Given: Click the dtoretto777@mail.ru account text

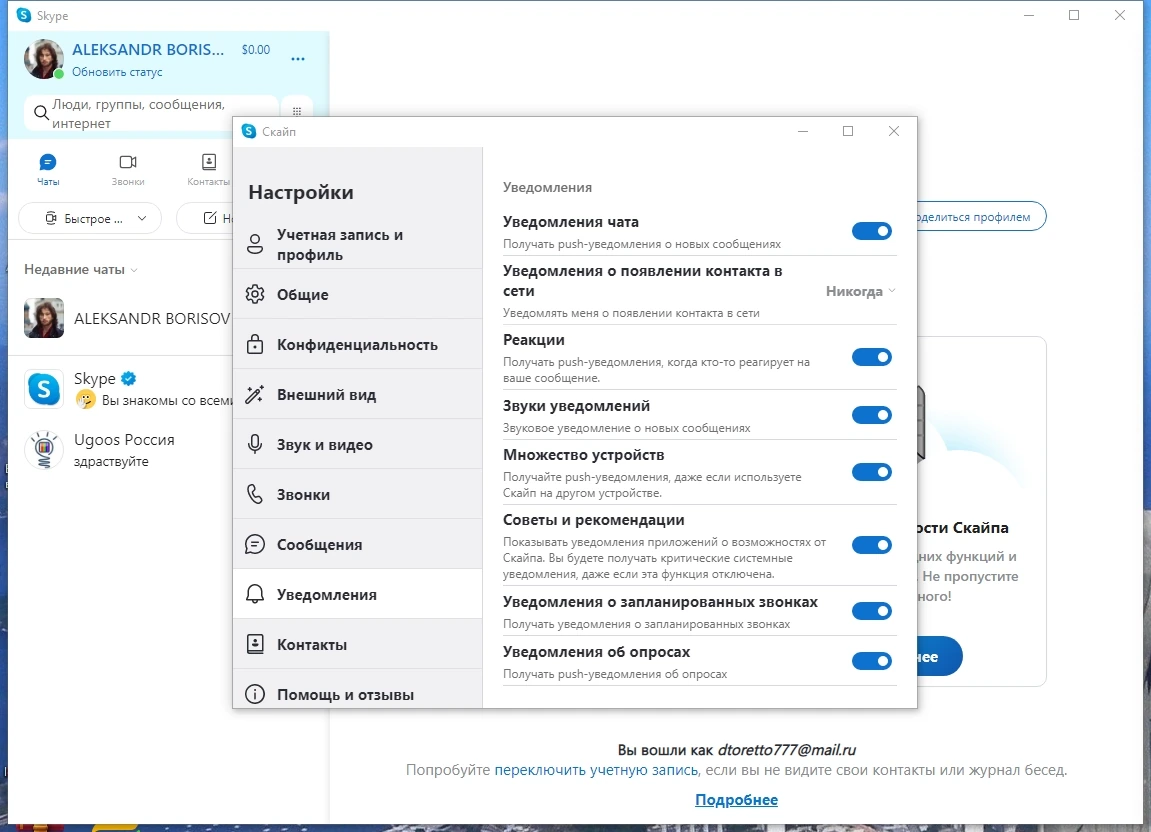Looking at the screenshot, I should click(786, 750).
